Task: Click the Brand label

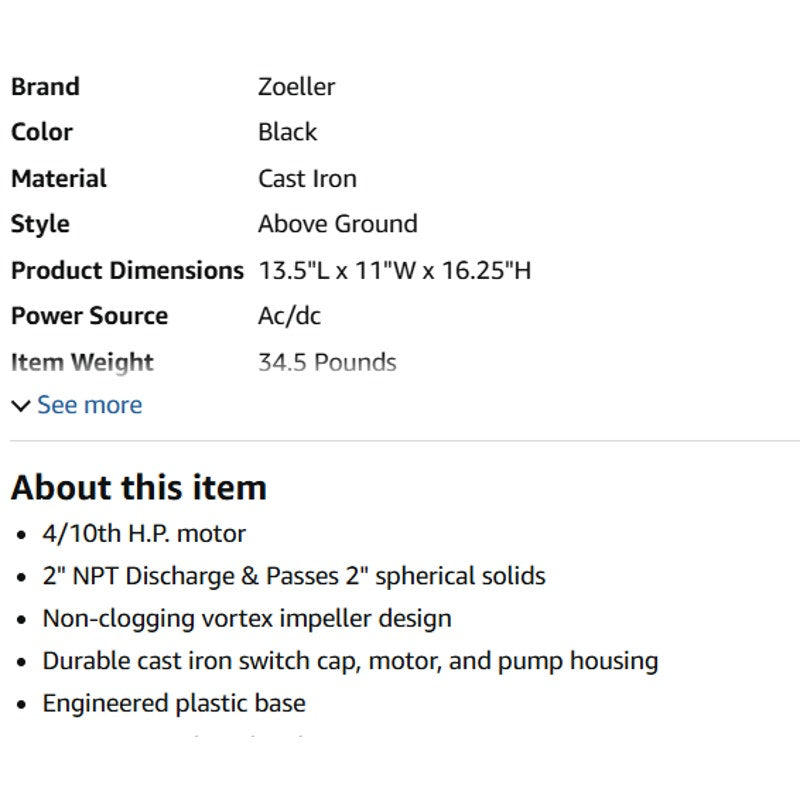Action: click(x=45, y=87)
